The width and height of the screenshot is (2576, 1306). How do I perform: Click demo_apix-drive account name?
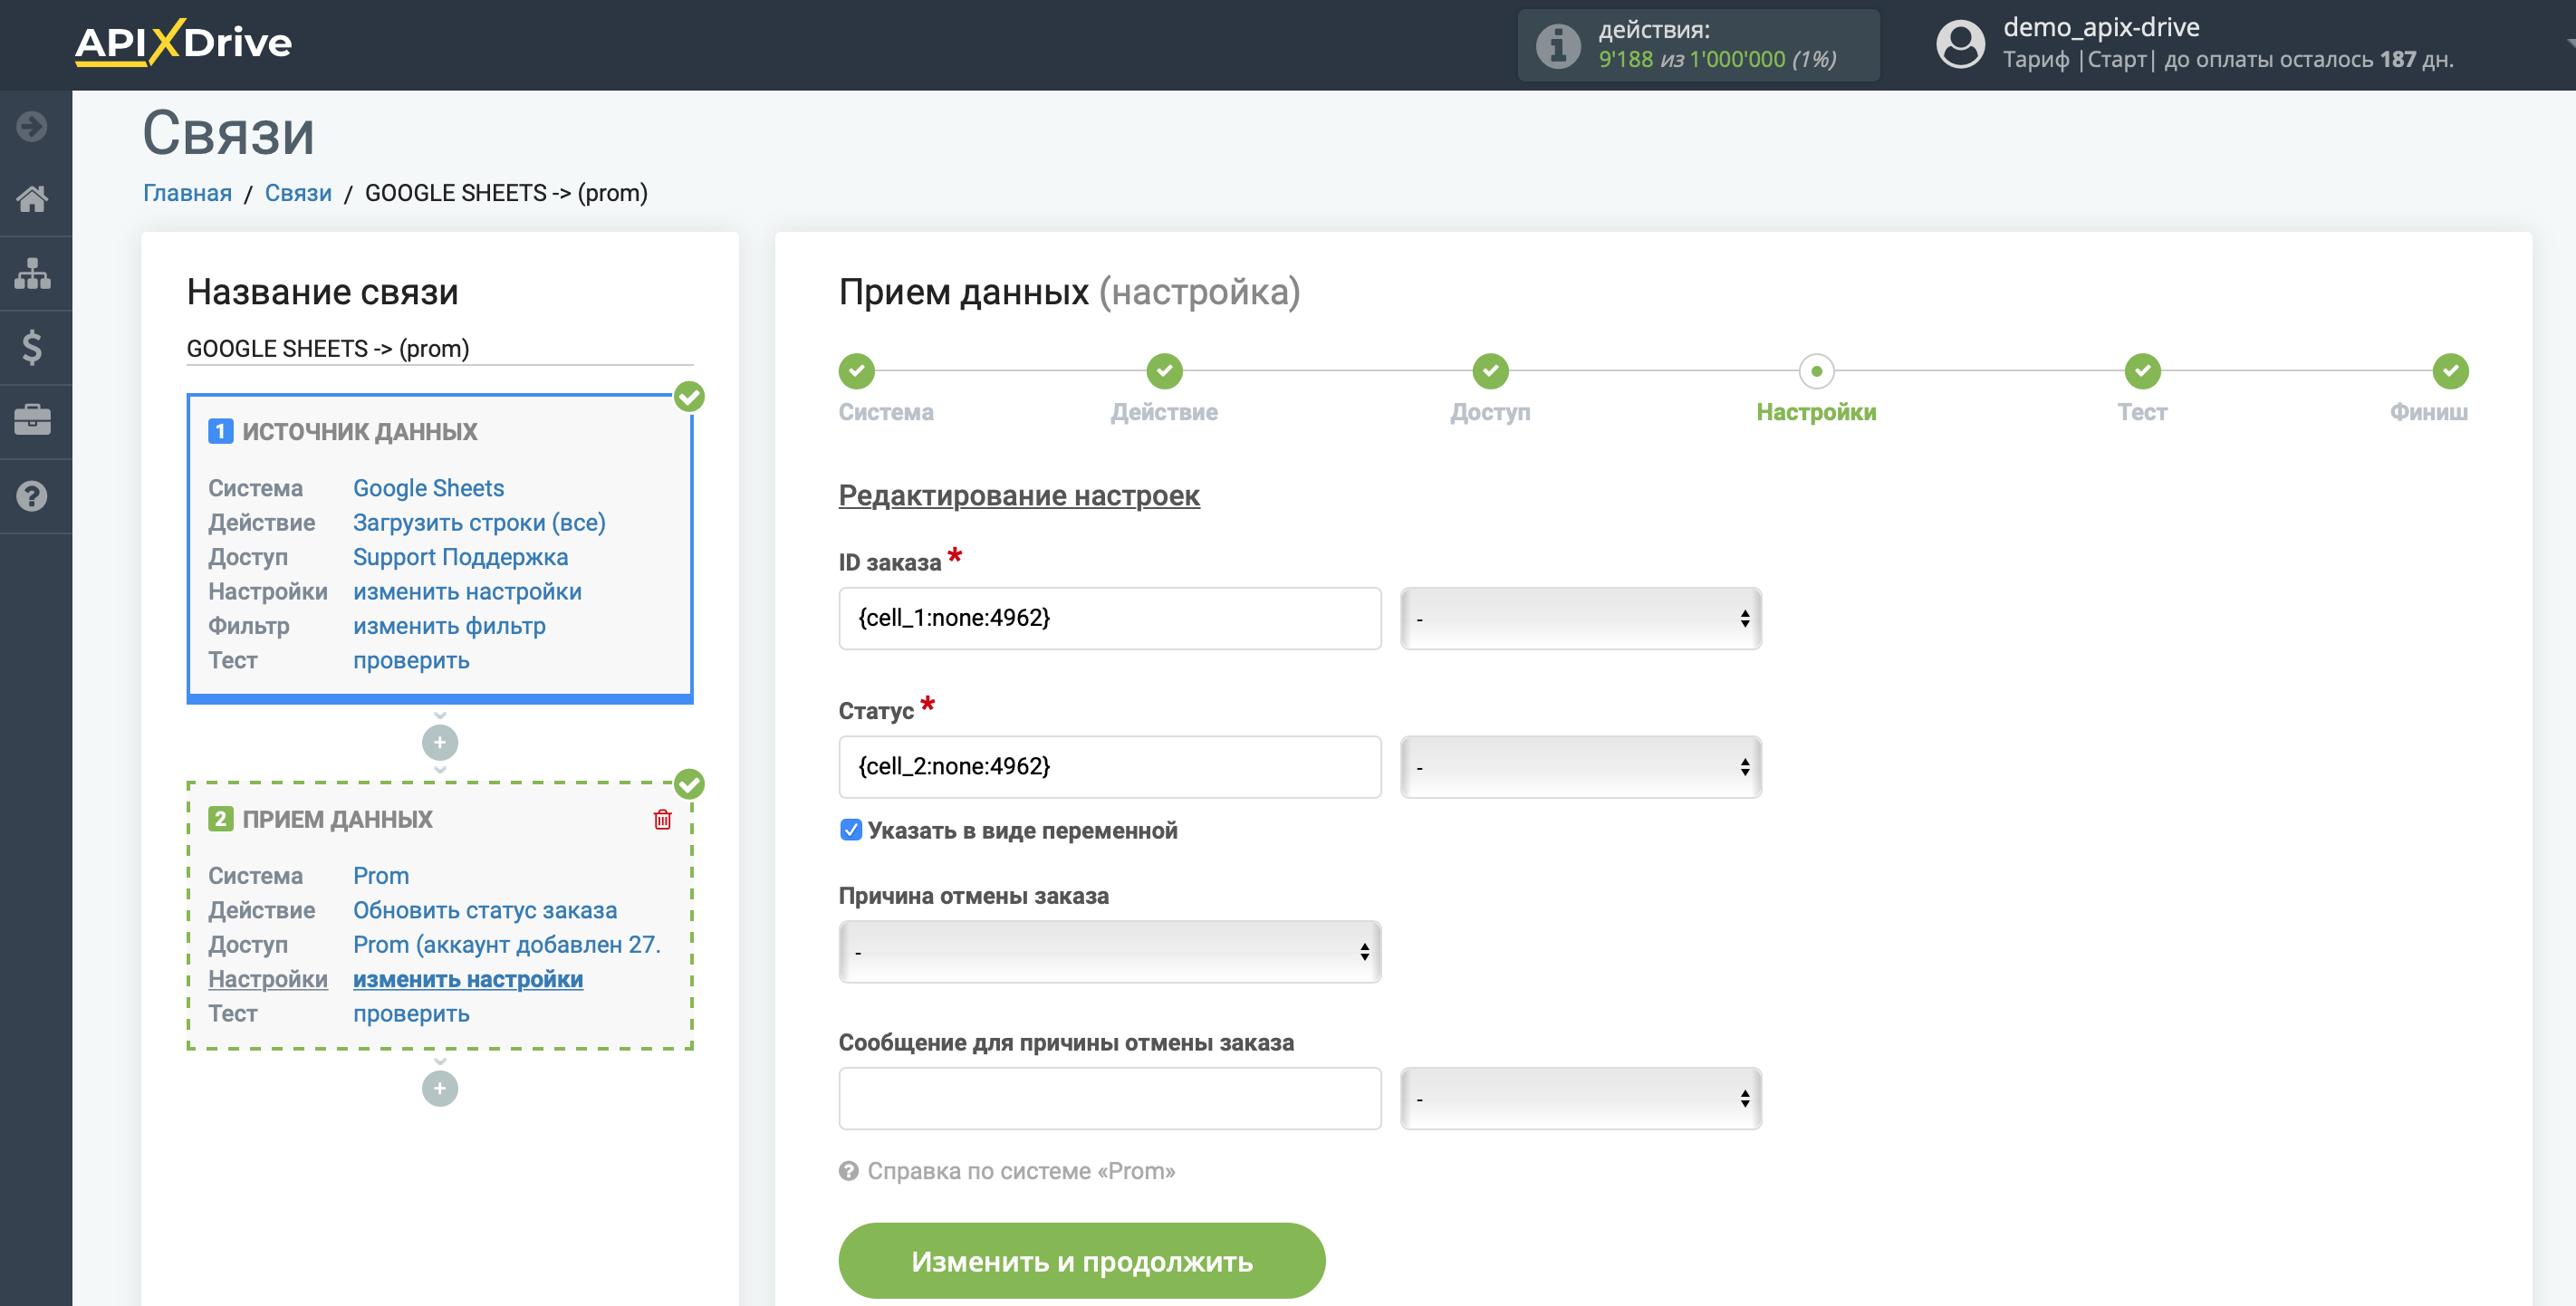[x=2101, y=28]
